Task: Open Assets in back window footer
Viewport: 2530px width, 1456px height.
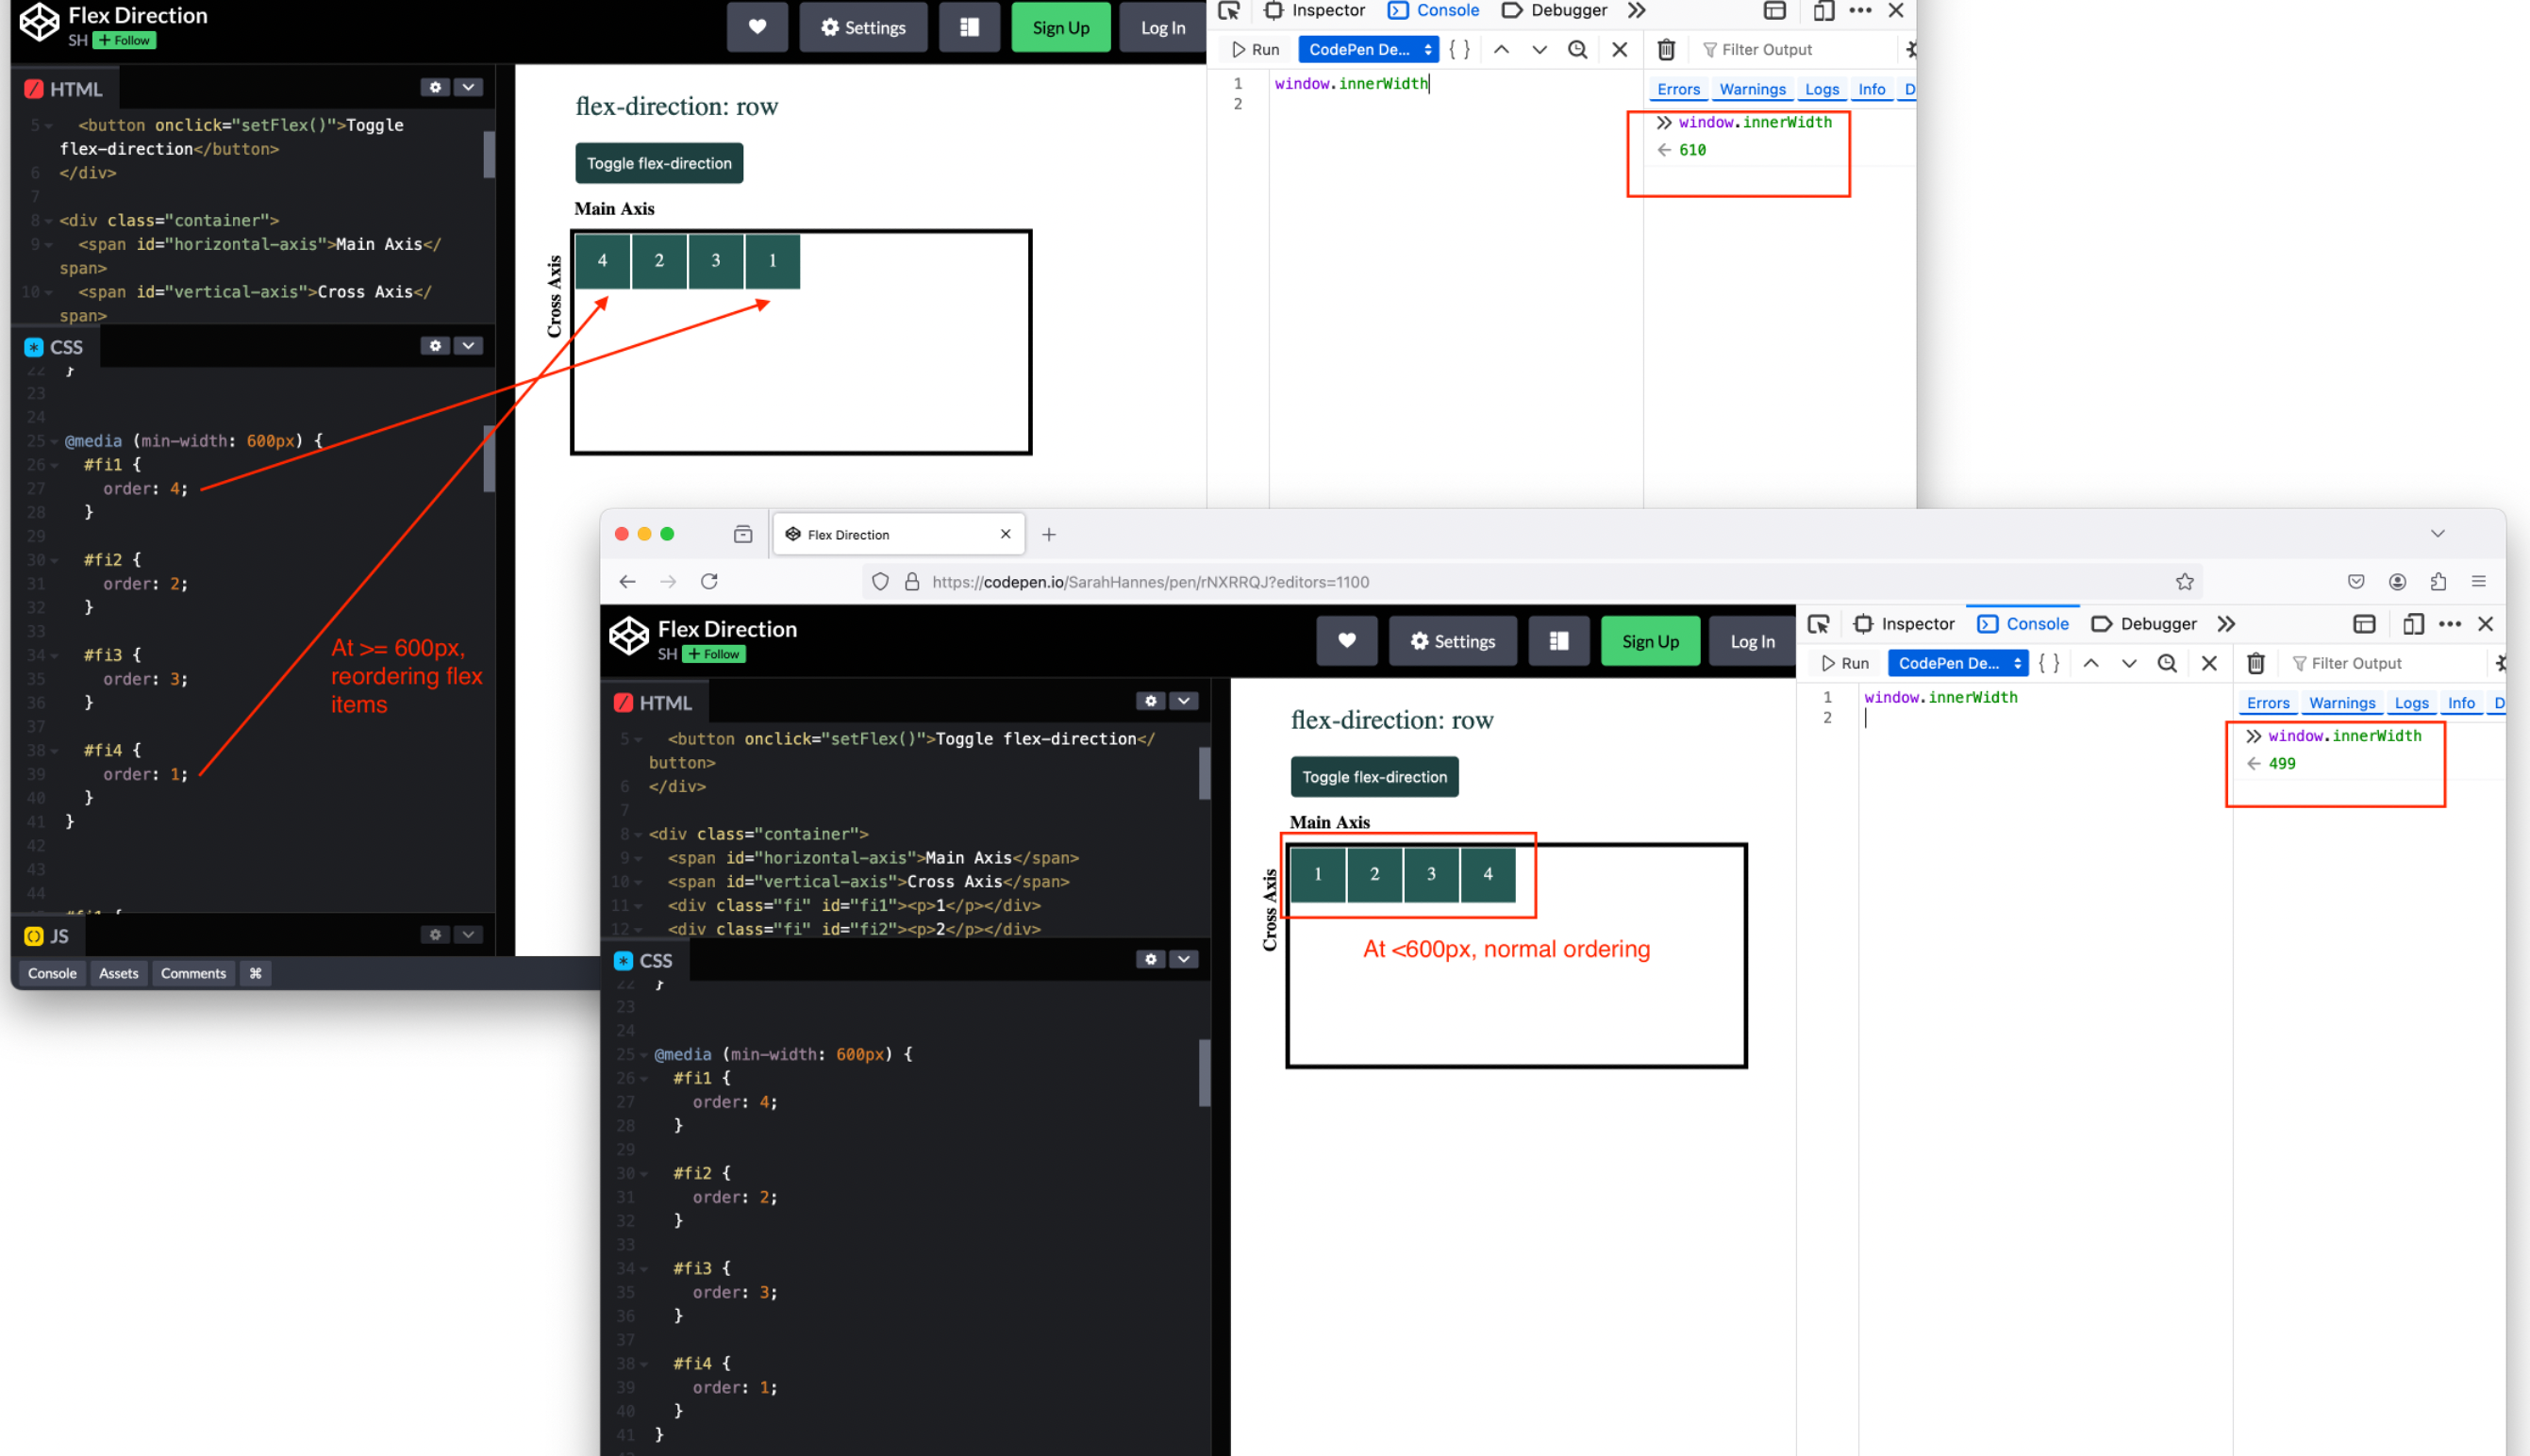Action: click(119, 973)
